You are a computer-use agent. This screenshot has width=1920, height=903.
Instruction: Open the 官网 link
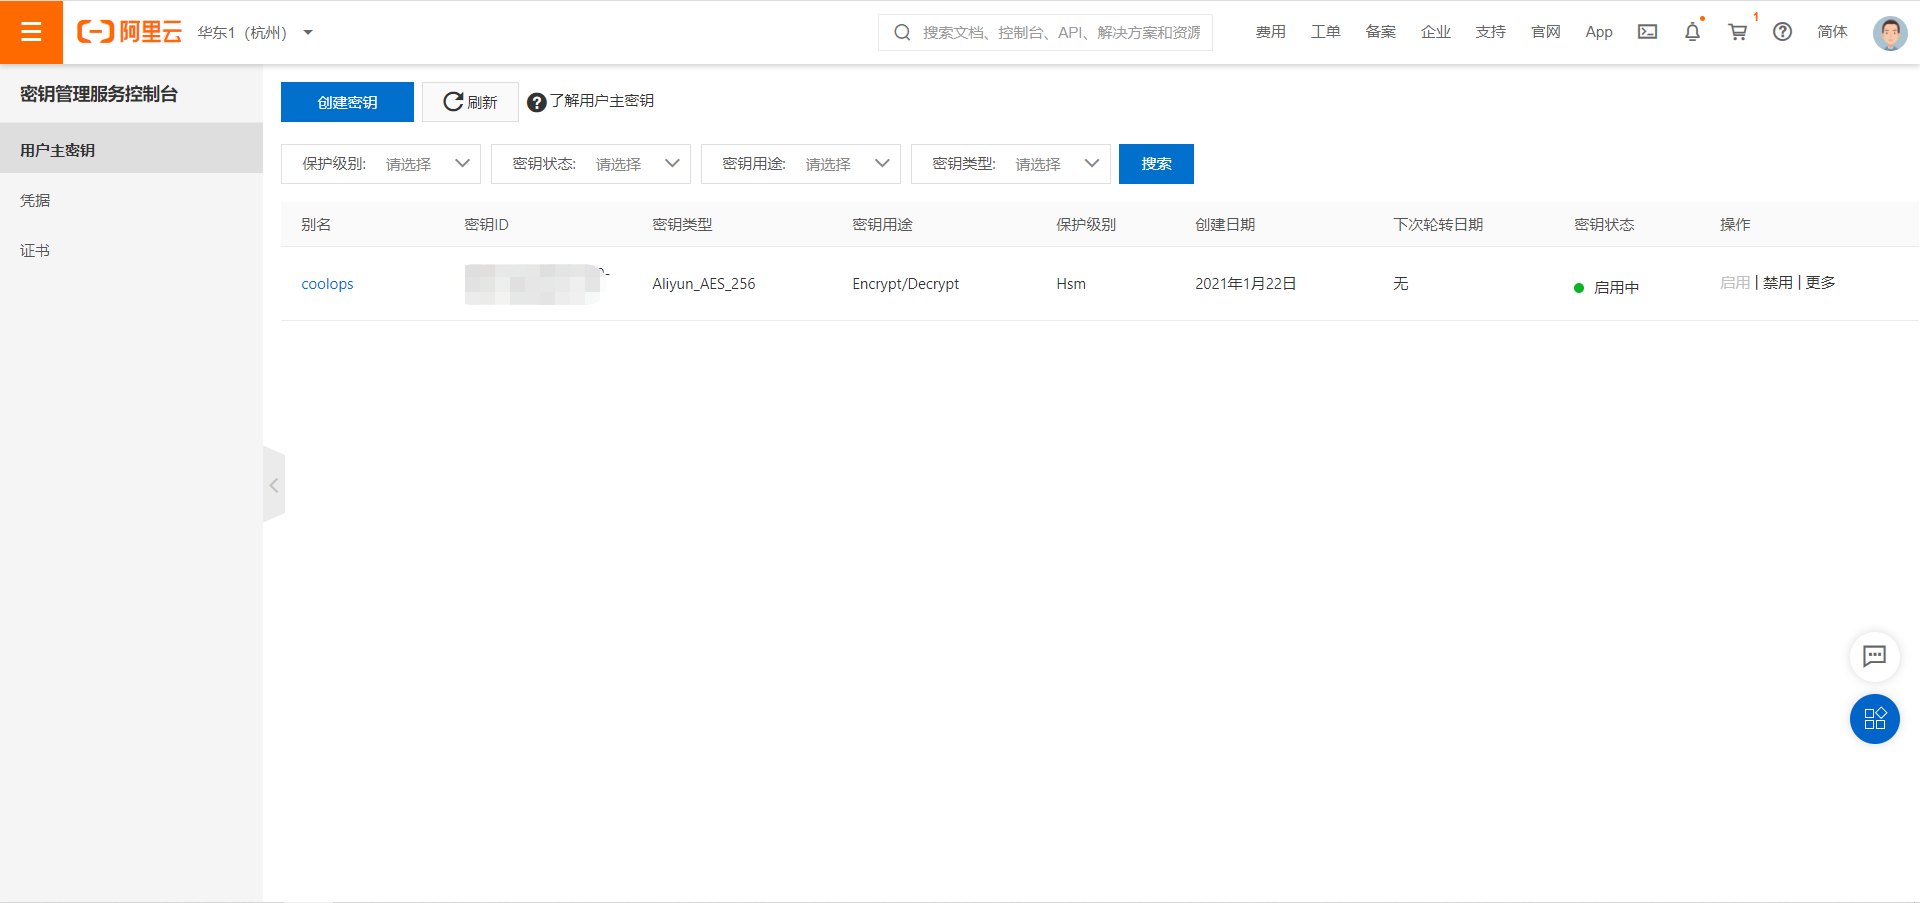coord(1545,32)
